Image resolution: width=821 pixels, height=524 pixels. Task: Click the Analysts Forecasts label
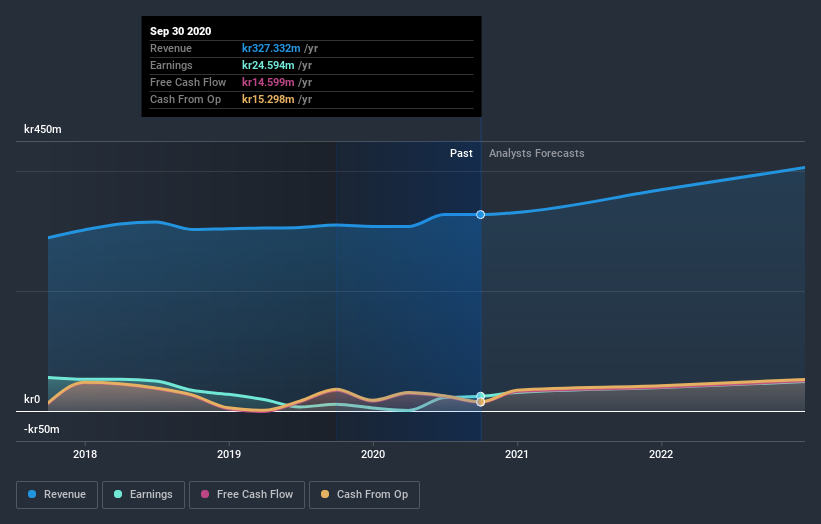(x=537, y=153)
